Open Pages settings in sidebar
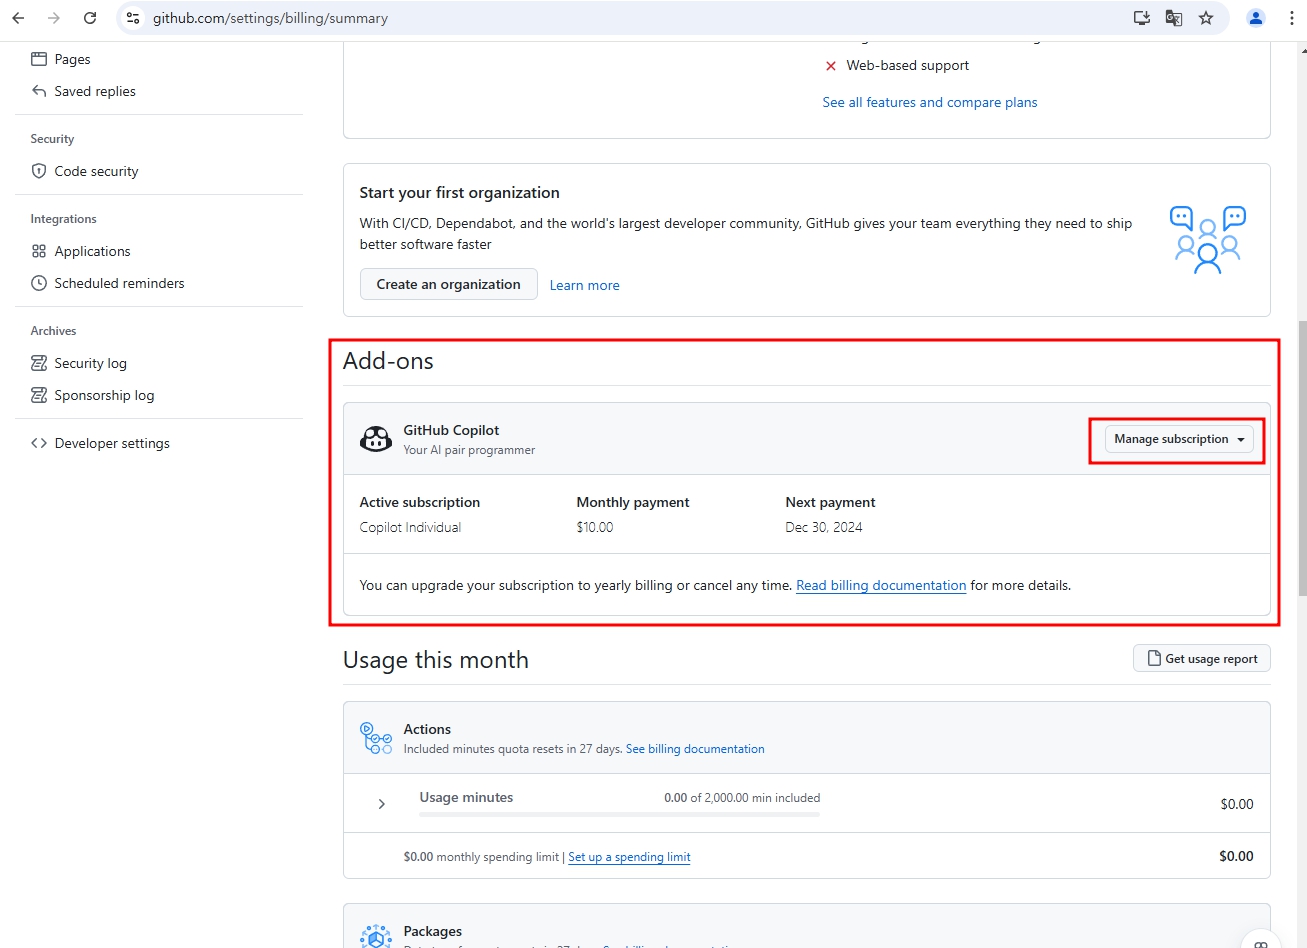This screenshot has height=948, width=1307. (72, 59)
